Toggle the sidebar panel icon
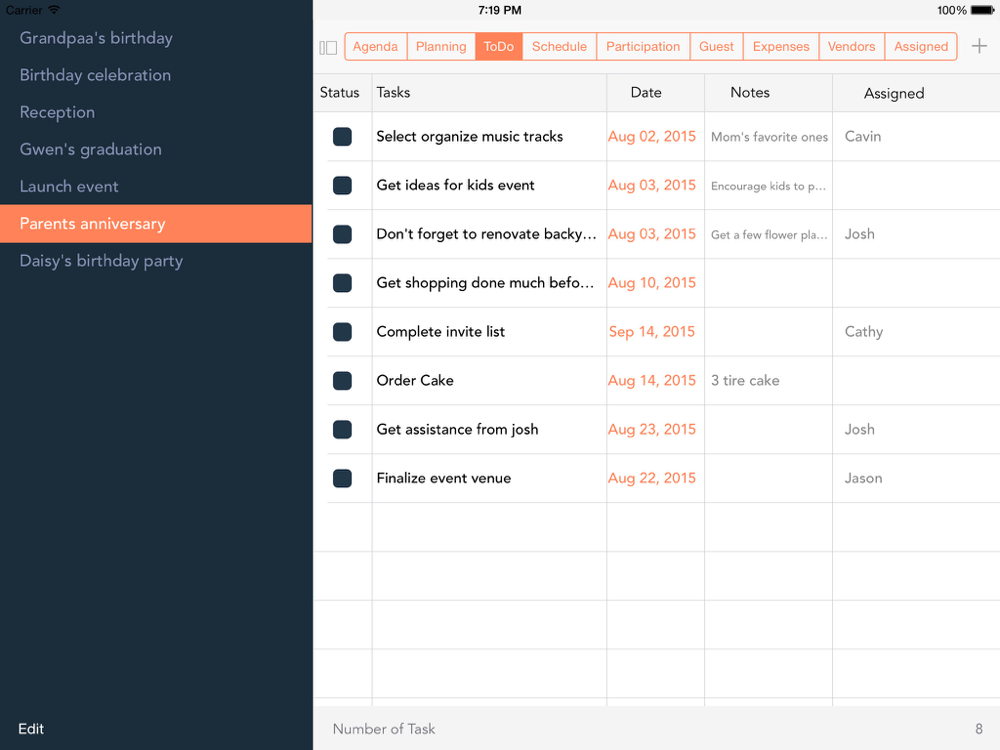The height and width of the screenshot is (750, 1000). point(328,47)
